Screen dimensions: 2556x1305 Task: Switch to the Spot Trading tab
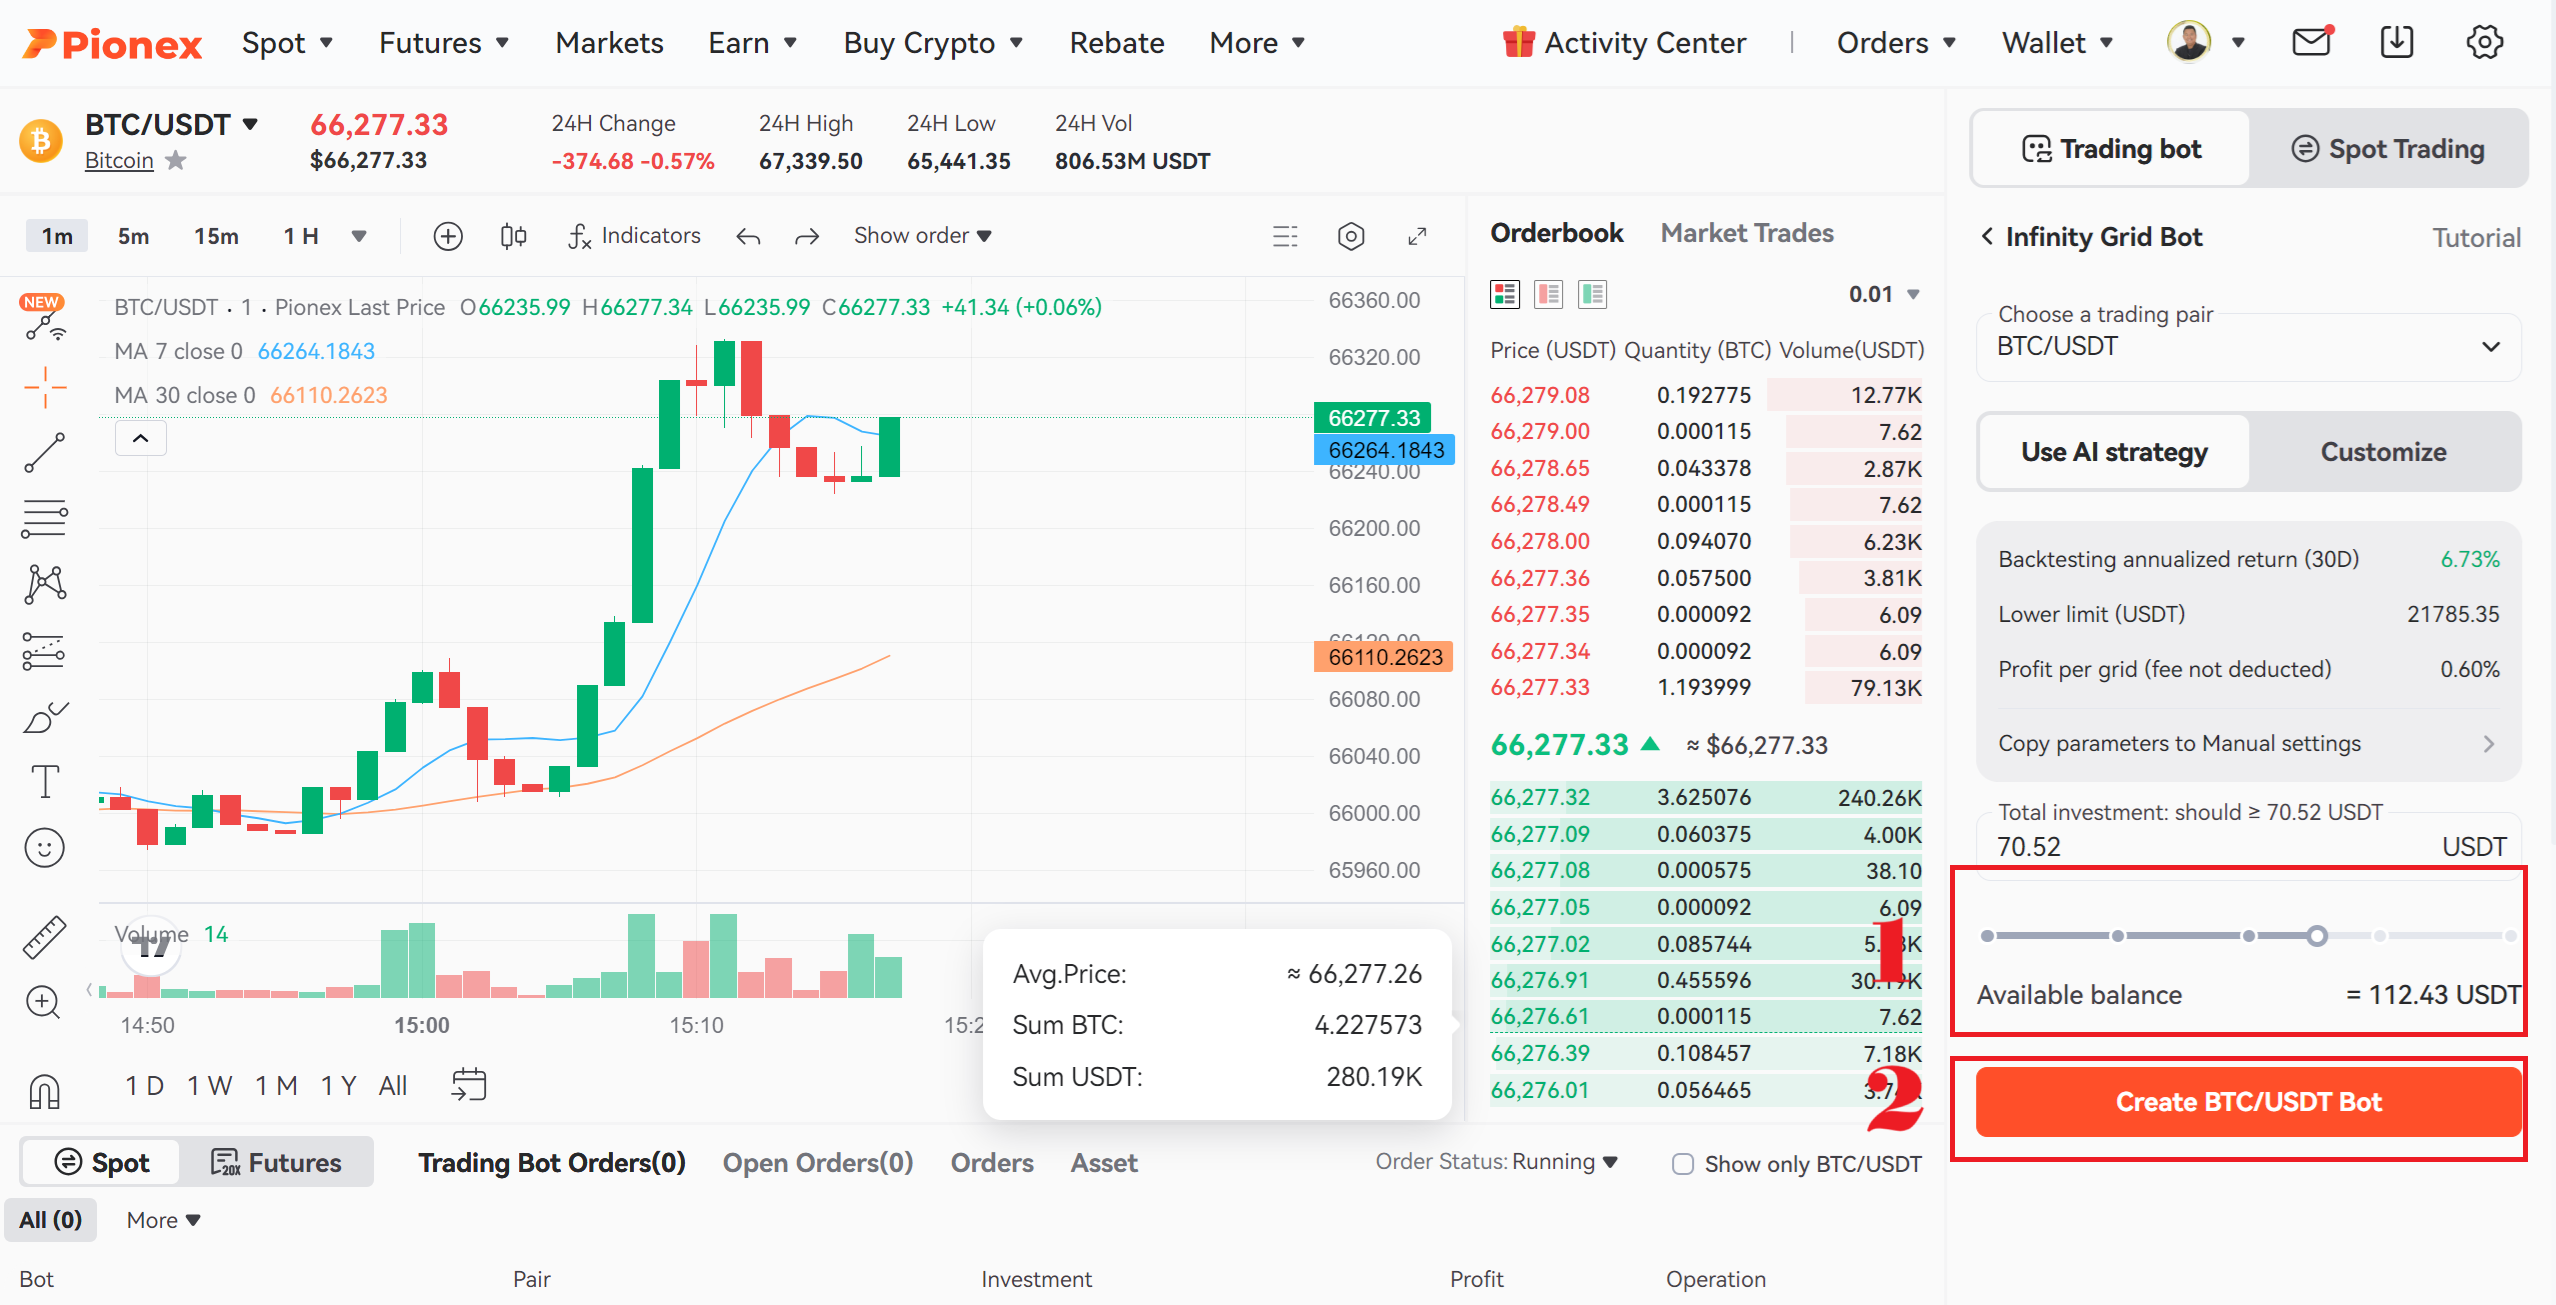coord(2388,149)
